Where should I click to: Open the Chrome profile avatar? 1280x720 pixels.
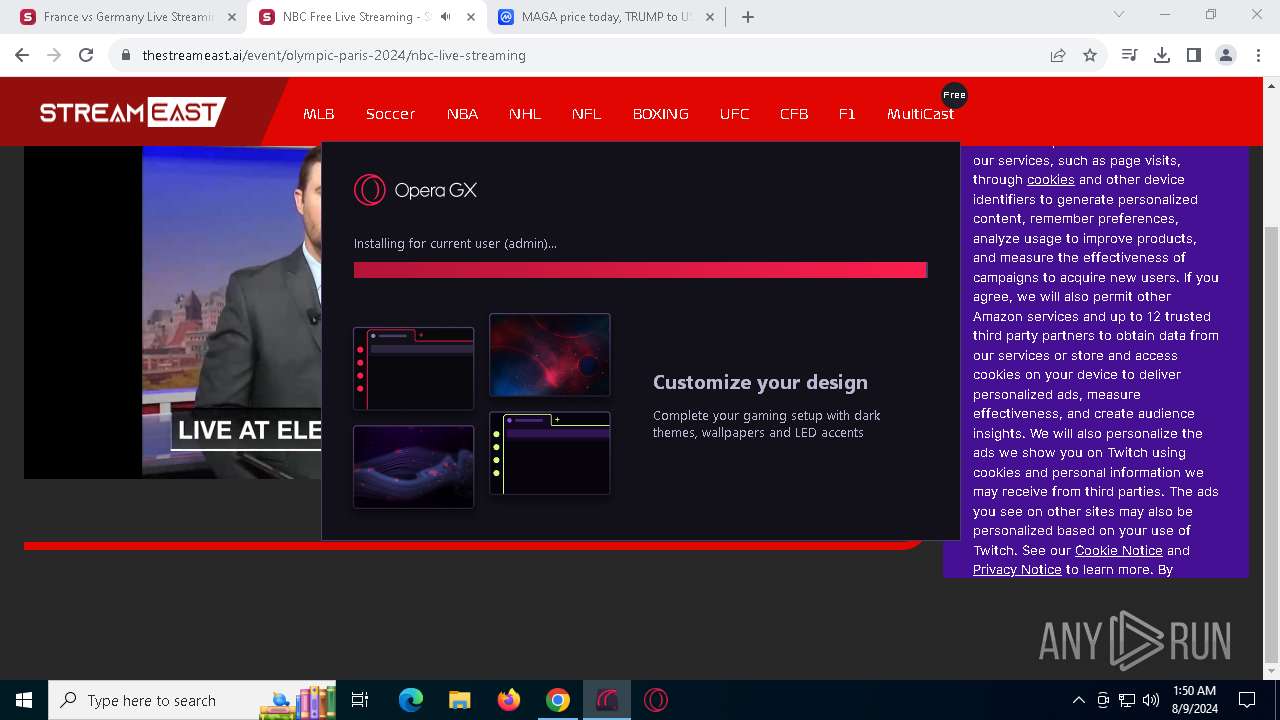(x=1226, y=55)
